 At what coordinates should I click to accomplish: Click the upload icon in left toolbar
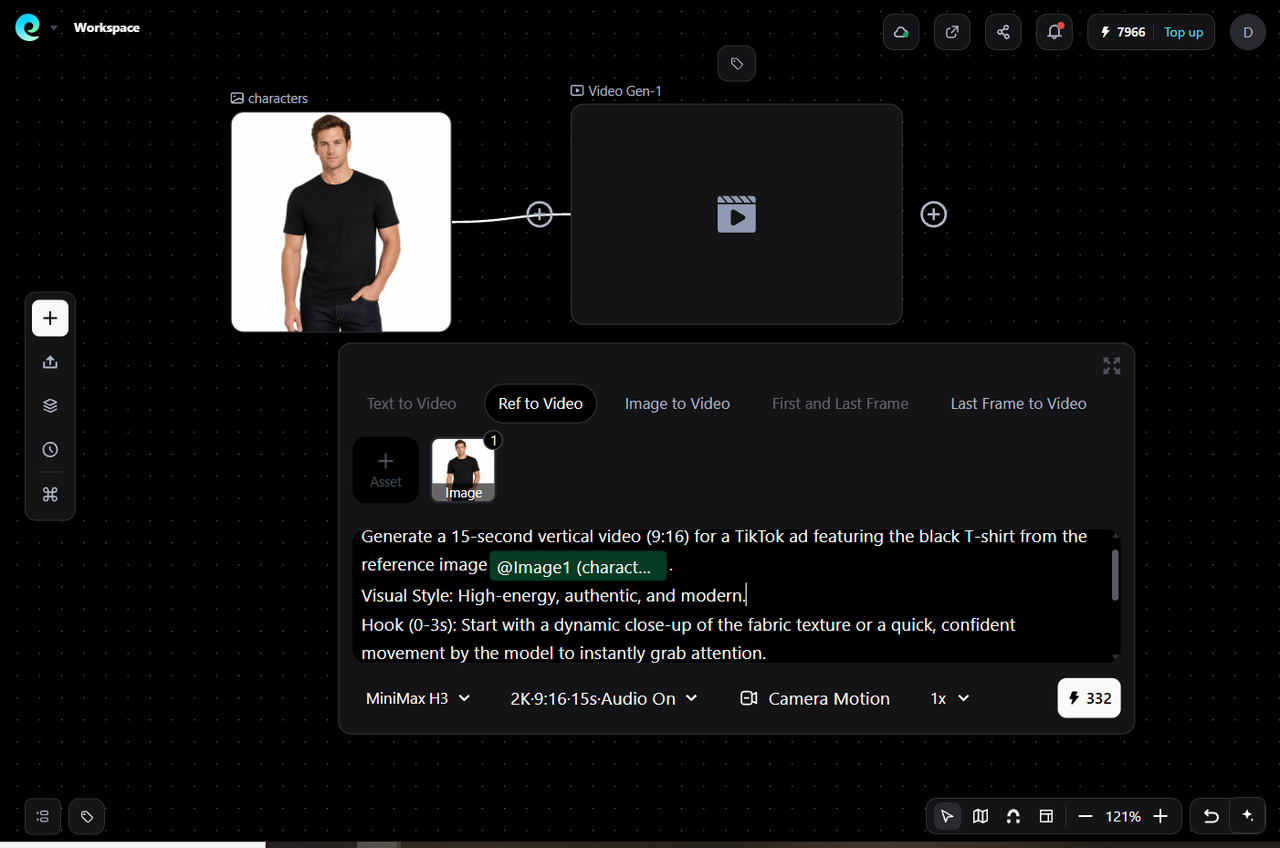tap(50, 362)
